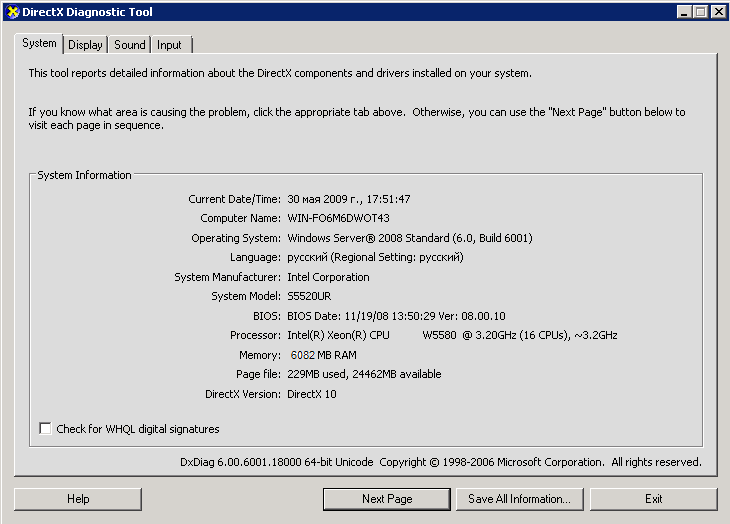The width and height of the screenshot is (730, 524).
Task: Switch to the System tab
Action: (x=39, y=43)
